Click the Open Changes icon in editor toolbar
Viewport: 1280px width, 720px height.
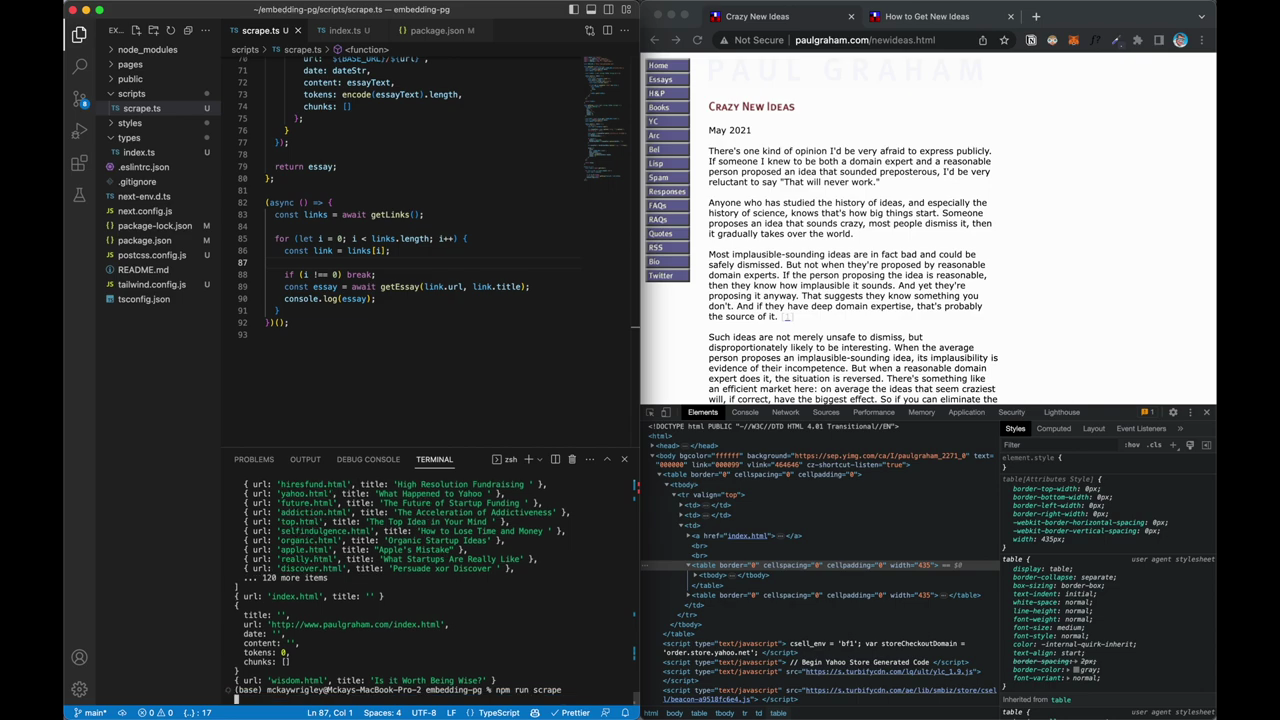click(589, 30)
